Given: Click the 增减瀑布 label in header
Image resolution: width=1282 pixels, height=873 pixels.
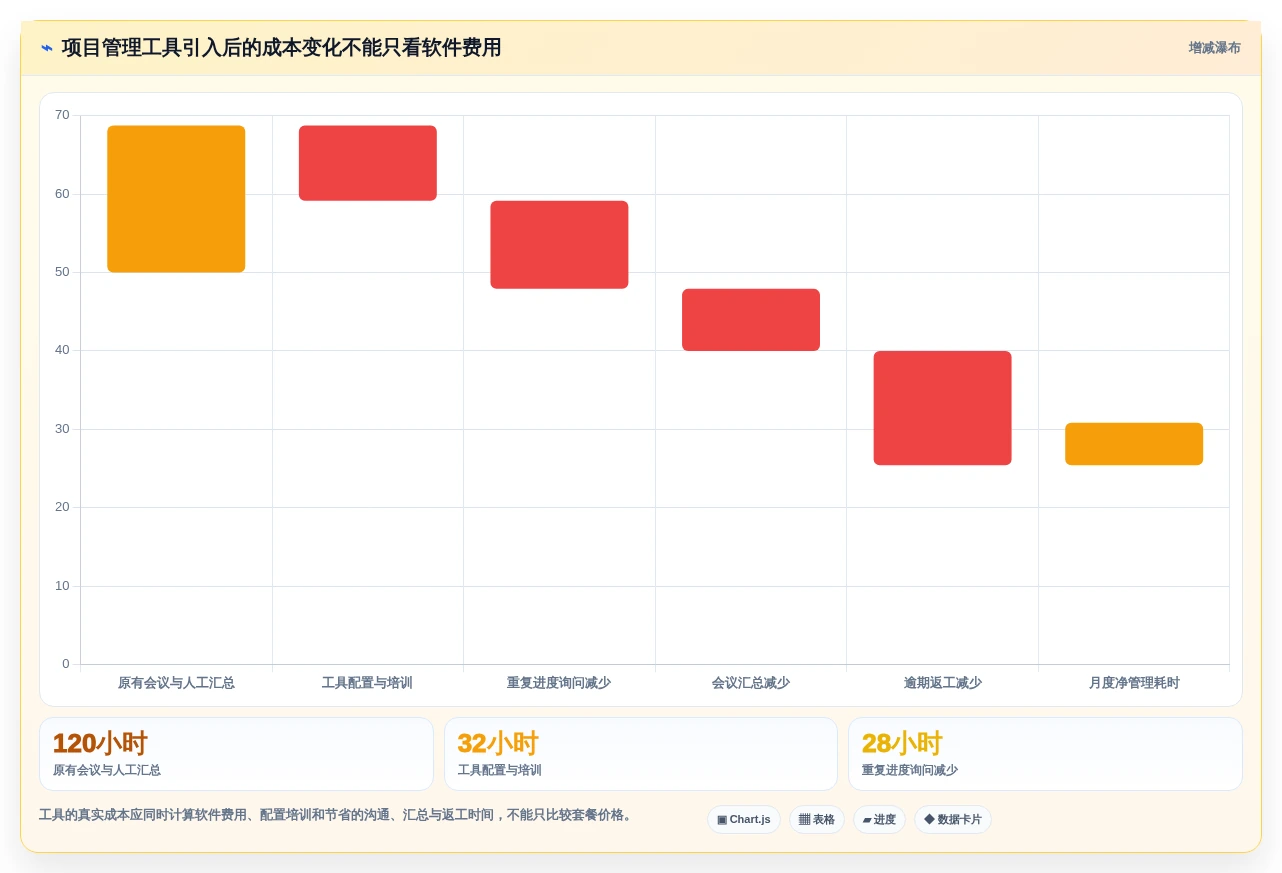Looking at the screenshot, I should 1214,48.
